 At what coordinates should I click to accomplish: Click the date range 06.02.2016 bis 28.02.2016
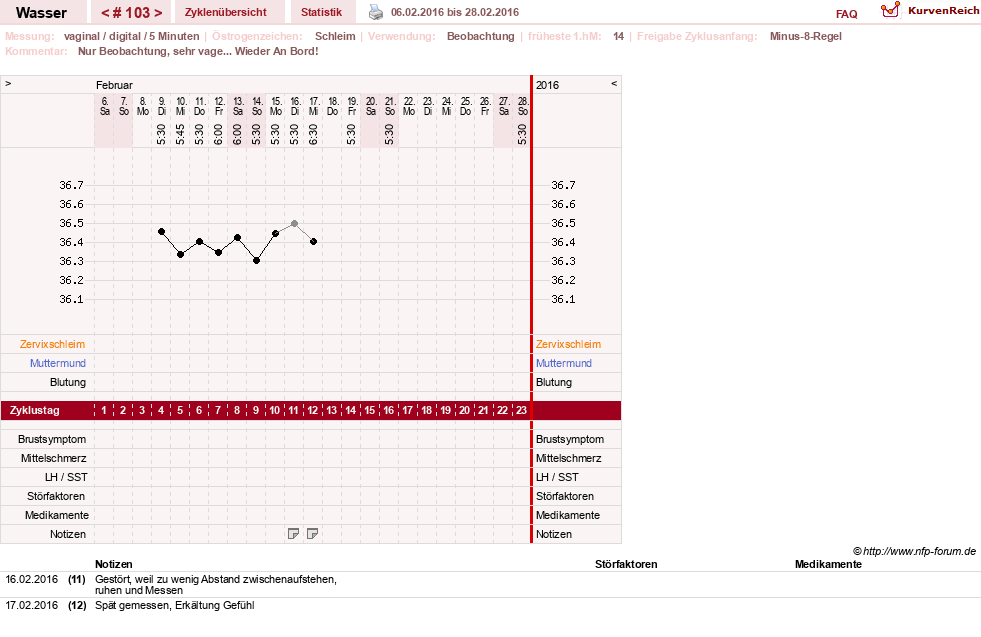click(x=455, y=13)
